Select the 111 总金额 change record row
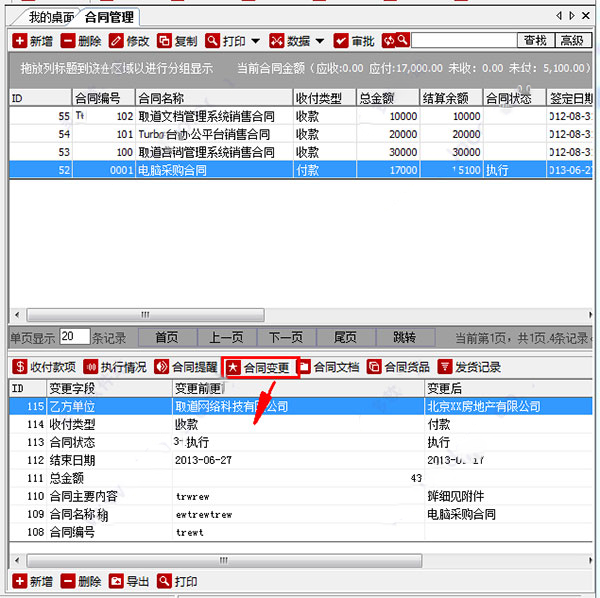Image resolution: width=600 pixels, height=598 pixels. tap(301, 478)
